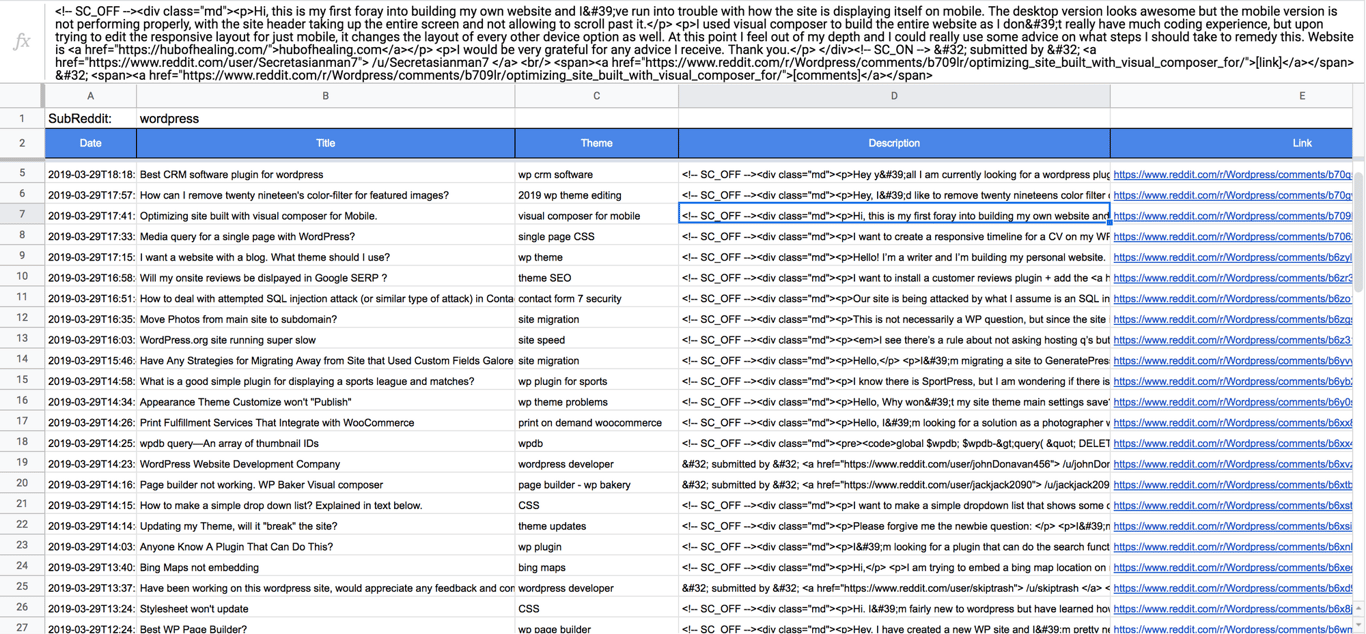Select title 'Will my onsite reviews be dislpayed'

click(325, 277)
